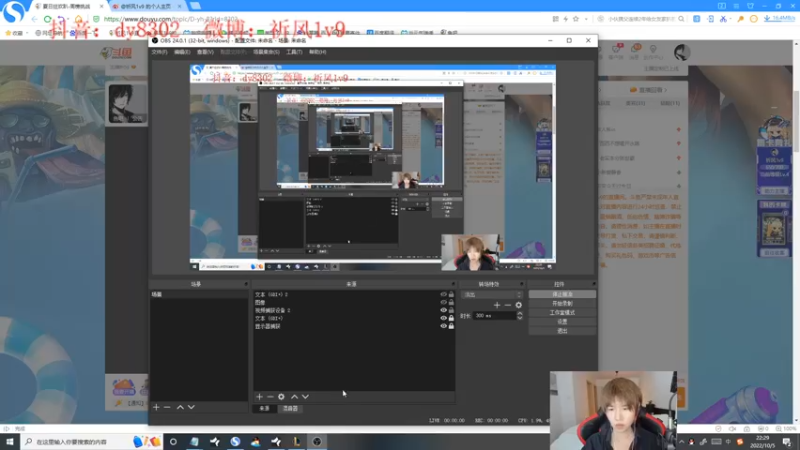Open the 查看(V) menu in OBS

pos(205,52)
